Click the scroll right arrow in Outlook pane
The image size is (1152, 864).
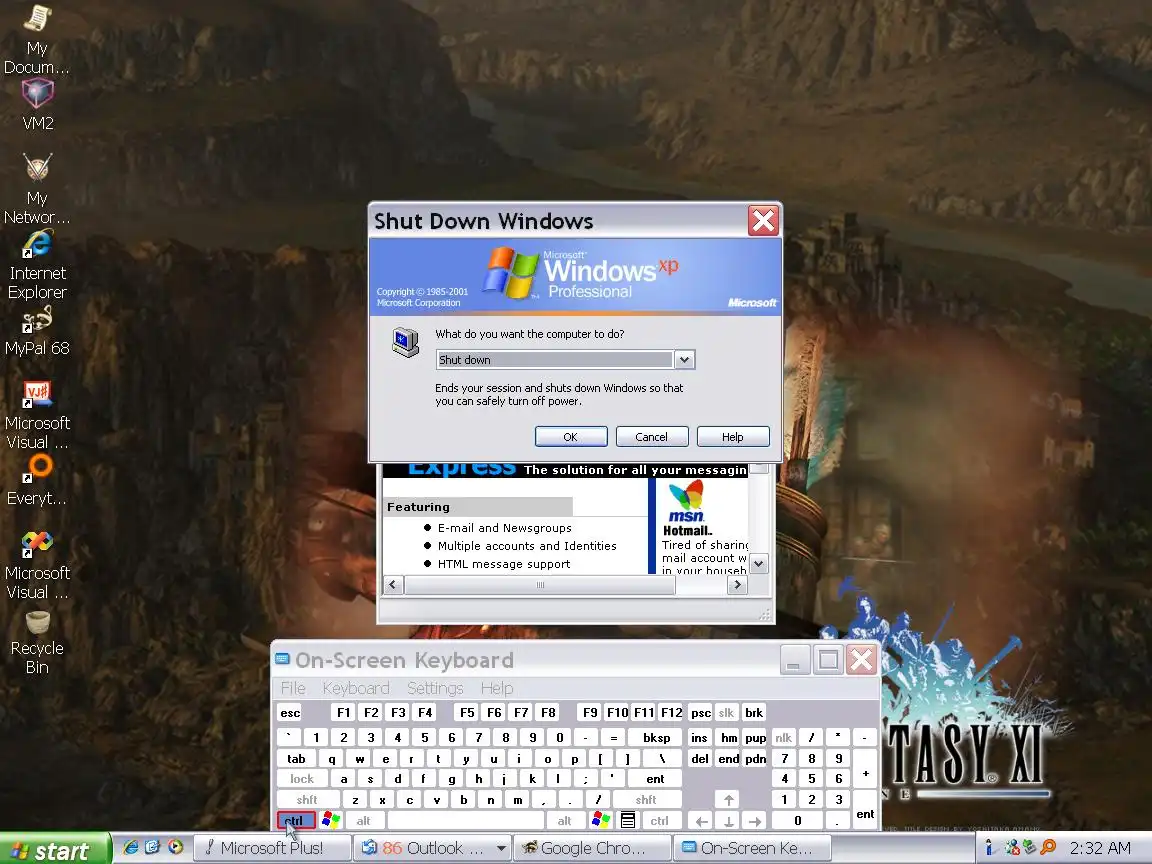pos(737,585)
